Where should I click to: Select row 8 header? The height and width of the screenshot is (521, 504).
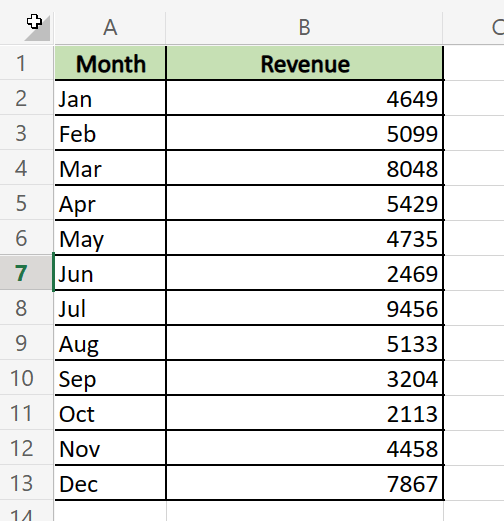coord(26,308)
